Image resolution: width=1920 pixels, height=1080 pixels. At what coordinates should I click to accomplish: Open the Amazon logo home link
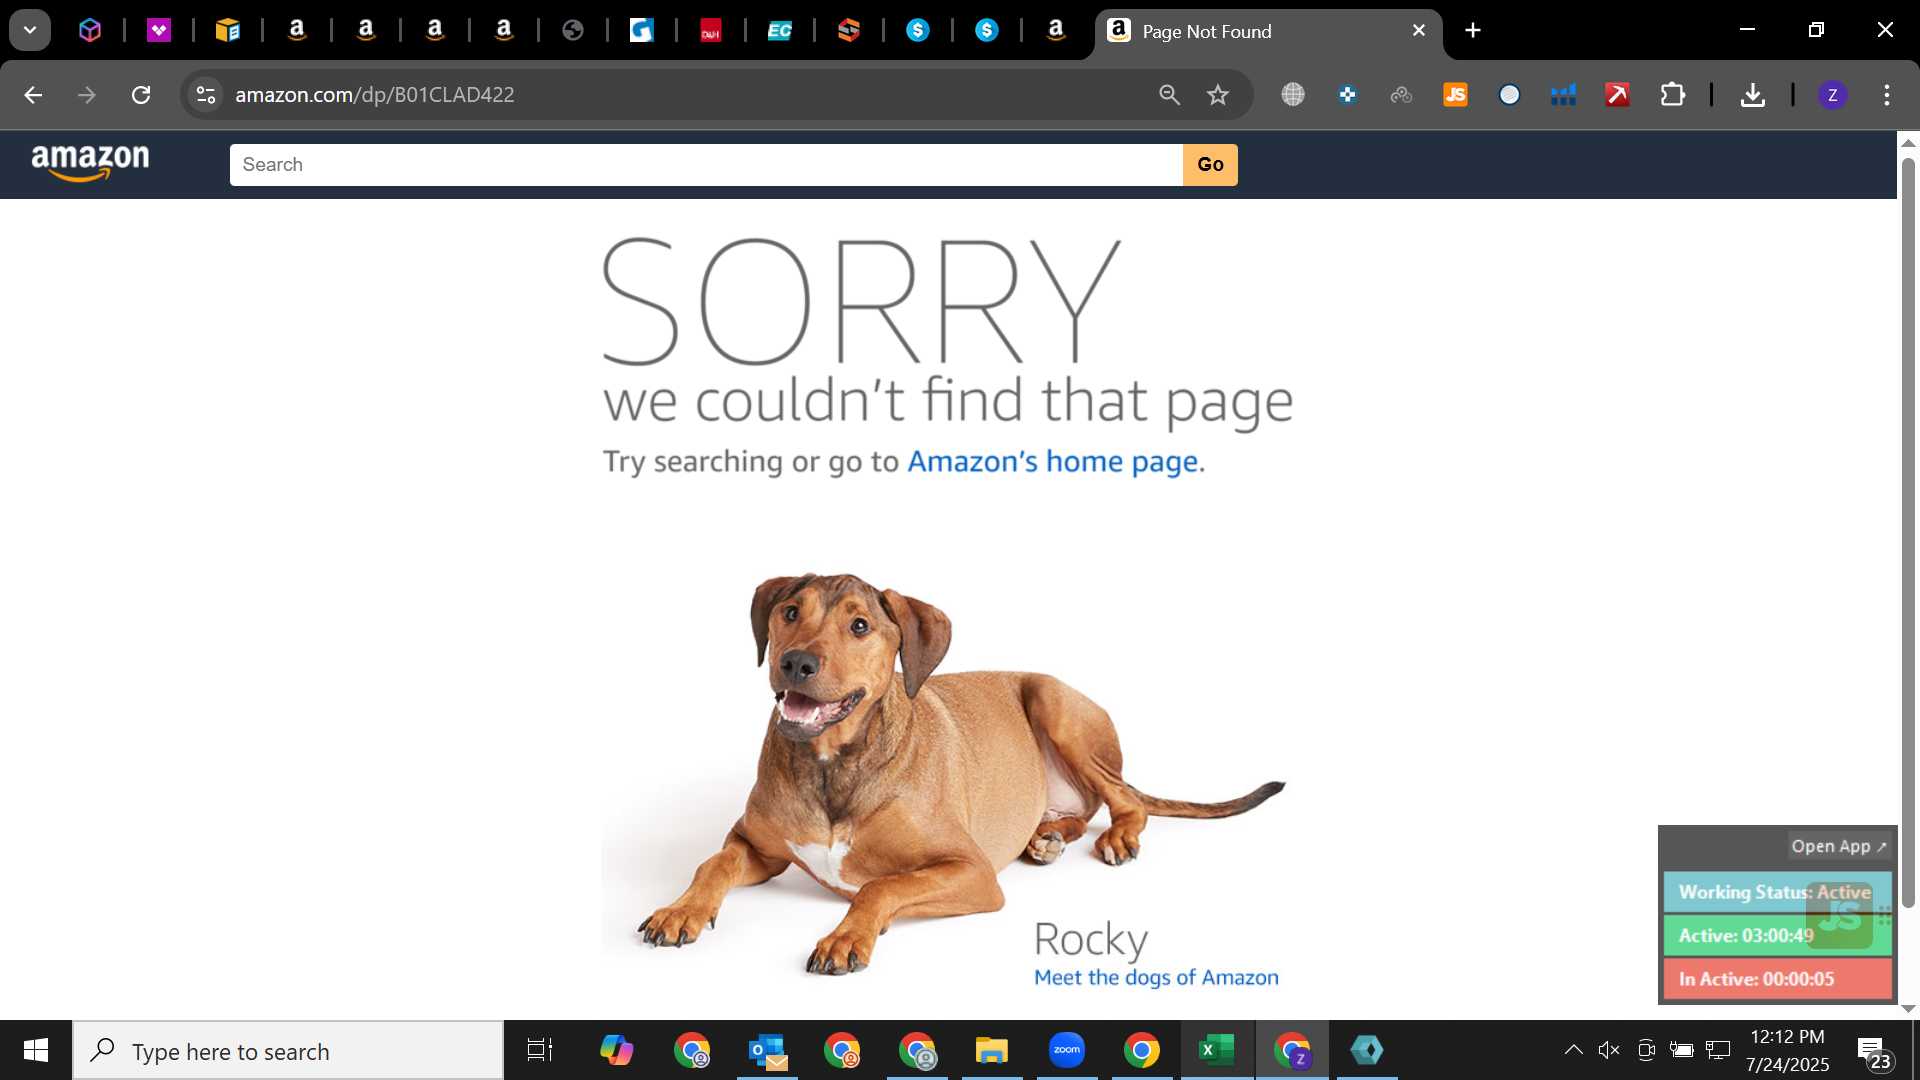click(x=90, y=163)
